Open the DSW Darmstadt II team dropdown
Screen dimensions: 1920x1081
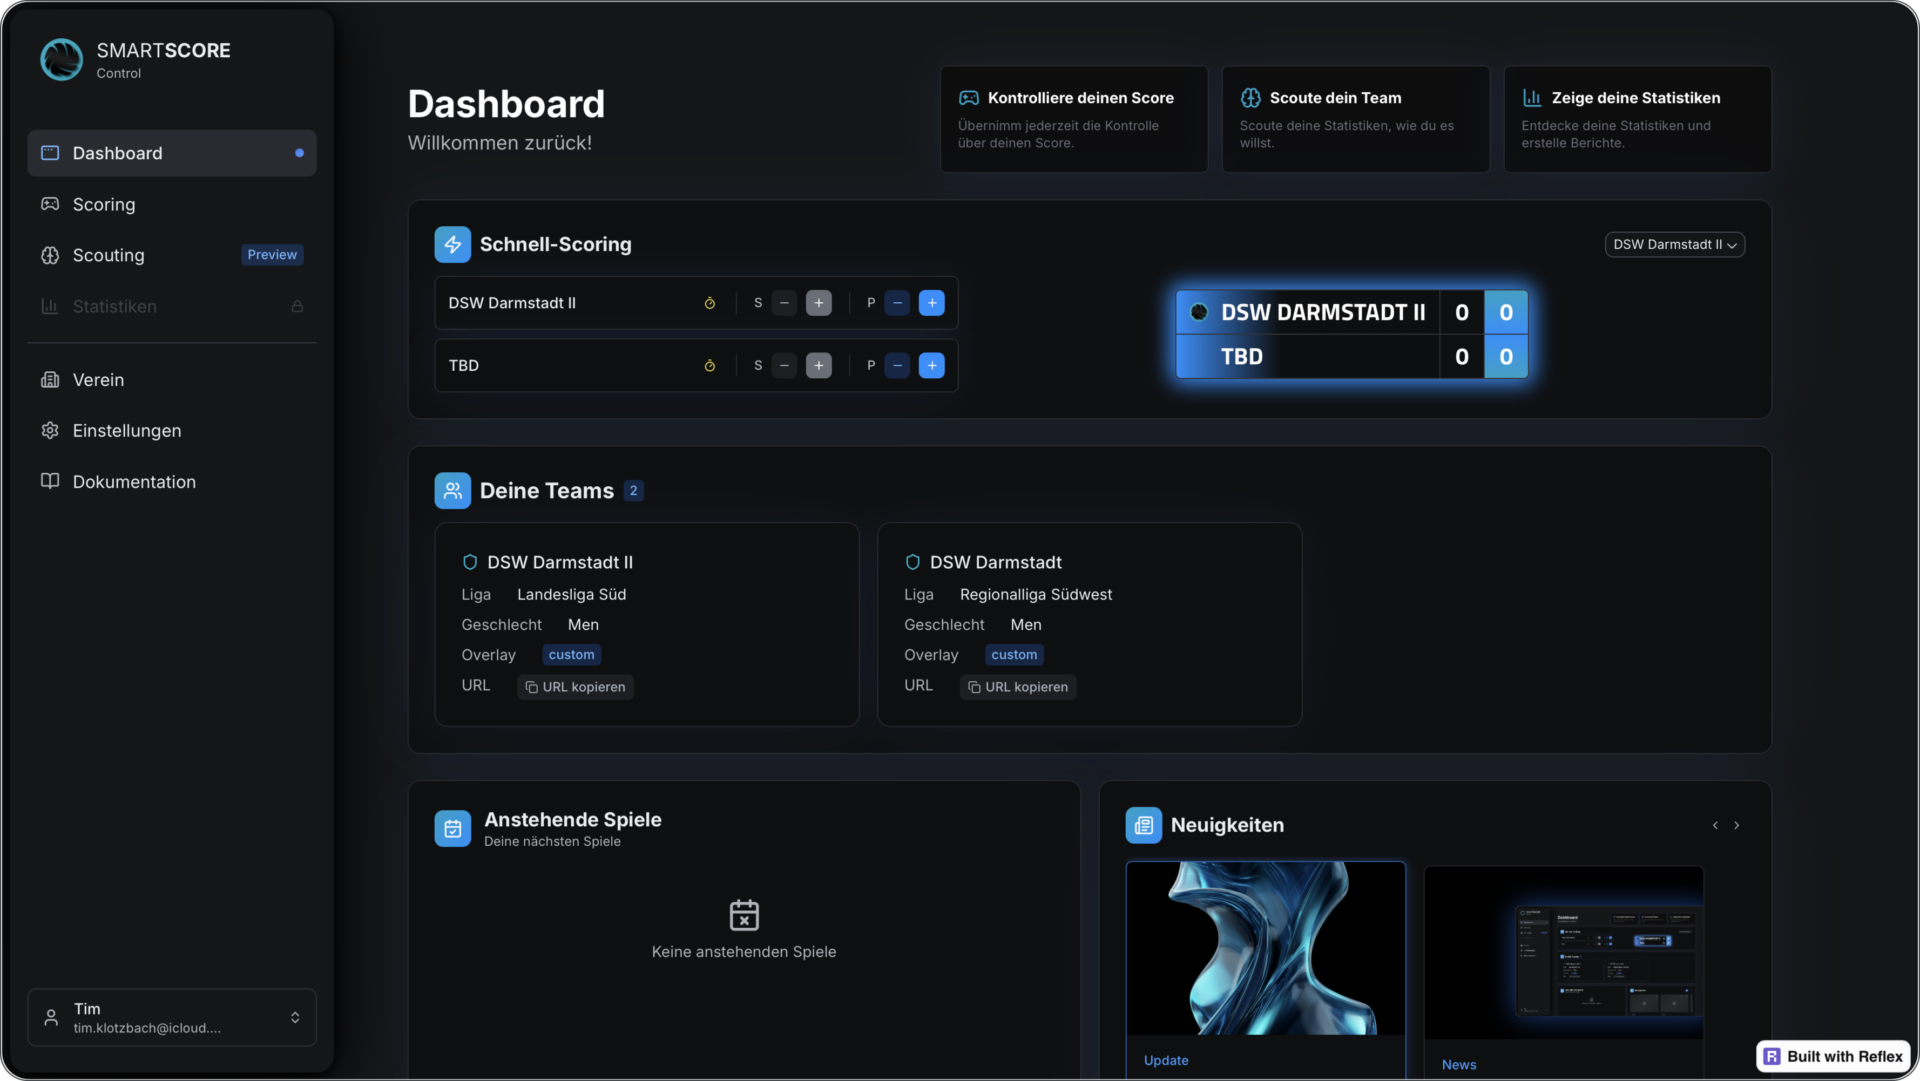pyautogui.click(x=1674, y=245)
